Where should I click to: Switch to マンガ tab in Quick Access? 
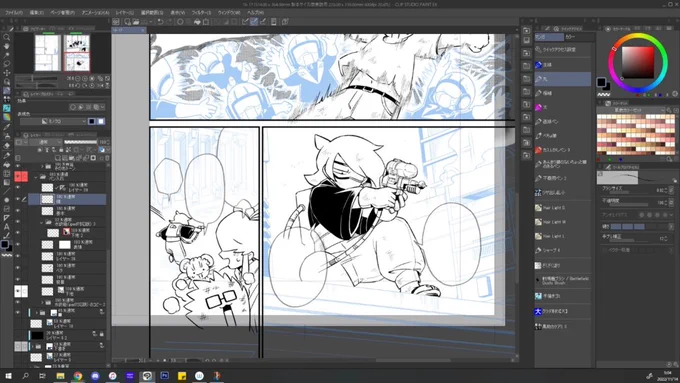point(549,37)
